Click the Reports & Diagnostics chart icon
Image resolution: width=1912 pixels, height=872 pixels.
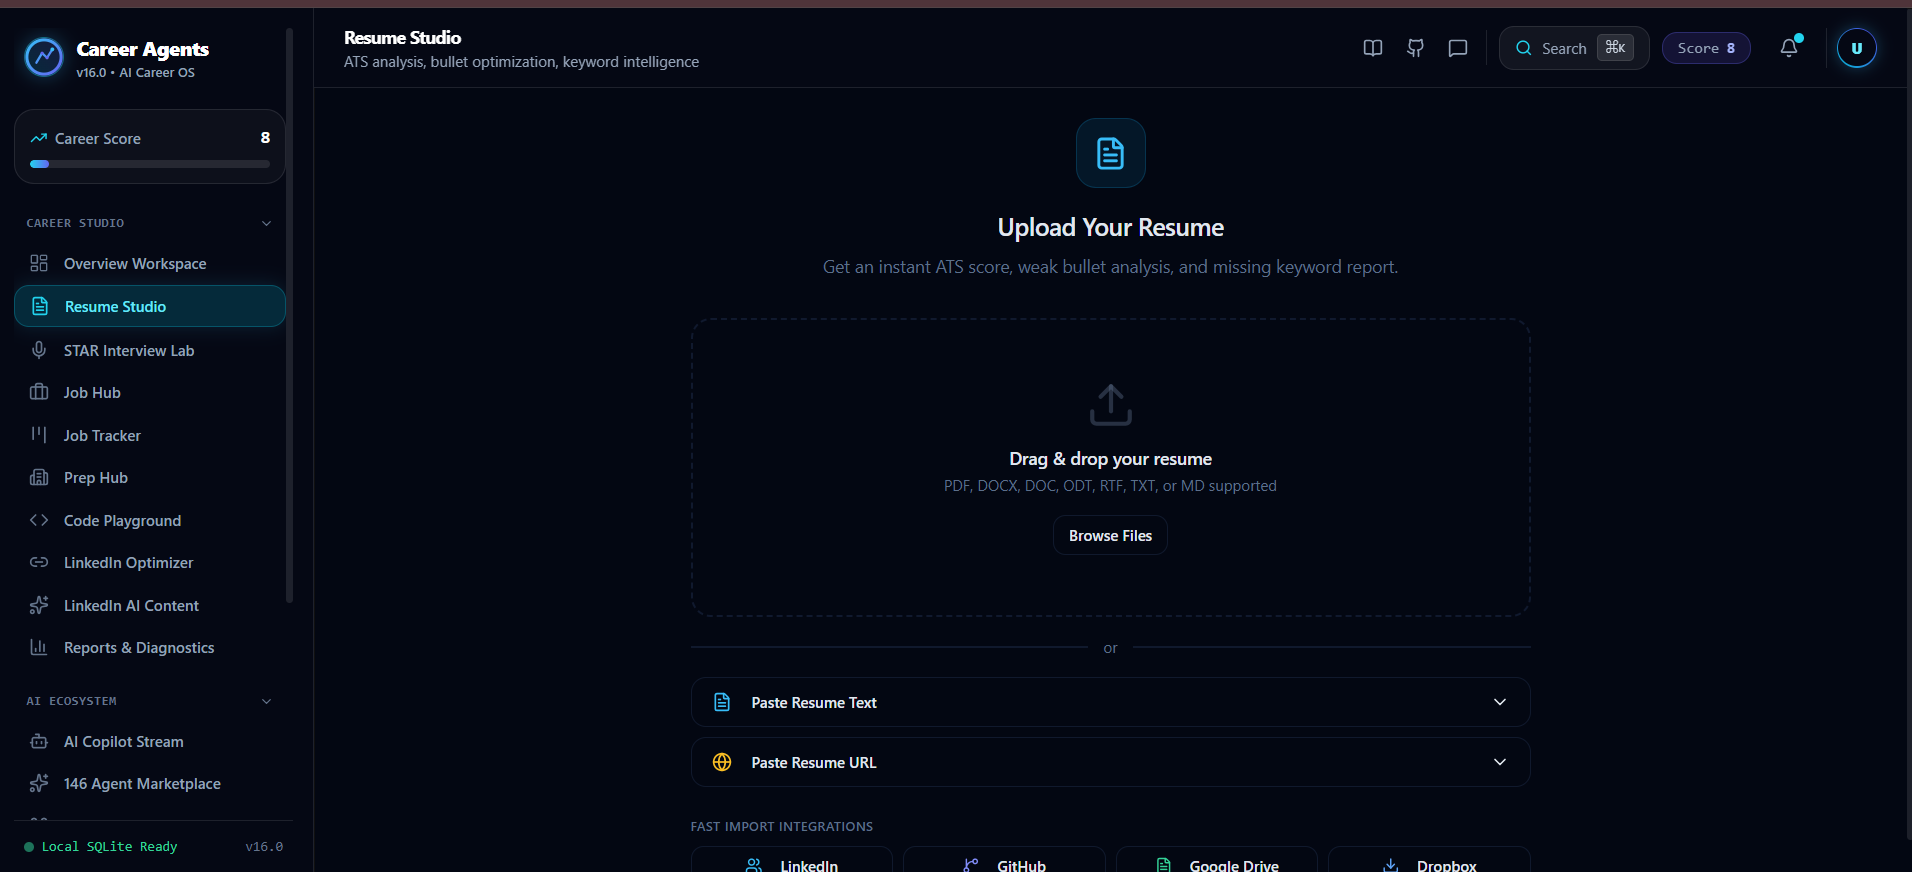(39, 647)
